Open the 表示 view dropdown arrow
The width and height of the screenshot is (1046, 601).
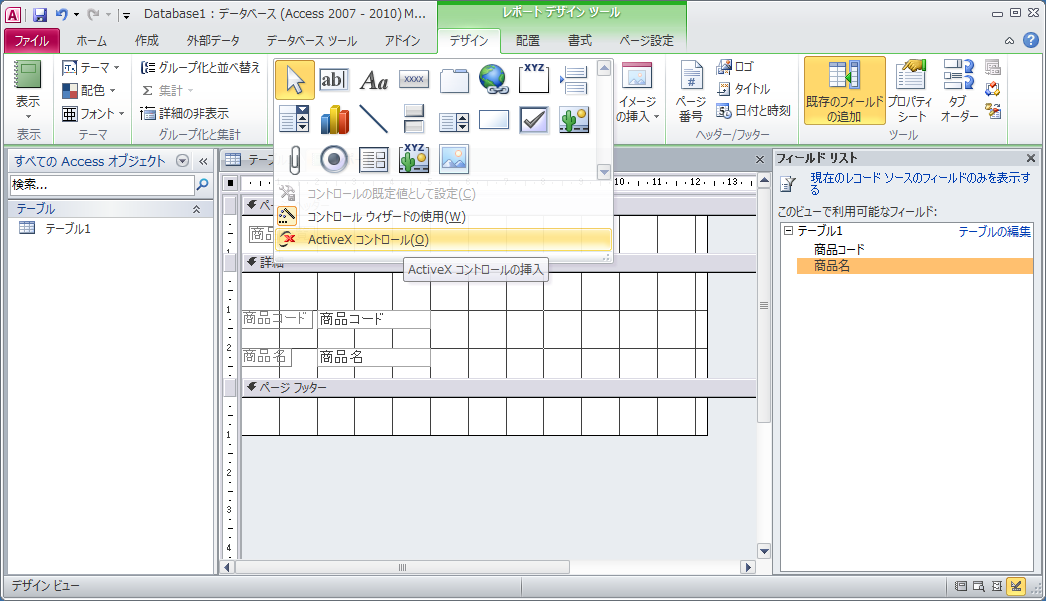click(x=28, y=115)
